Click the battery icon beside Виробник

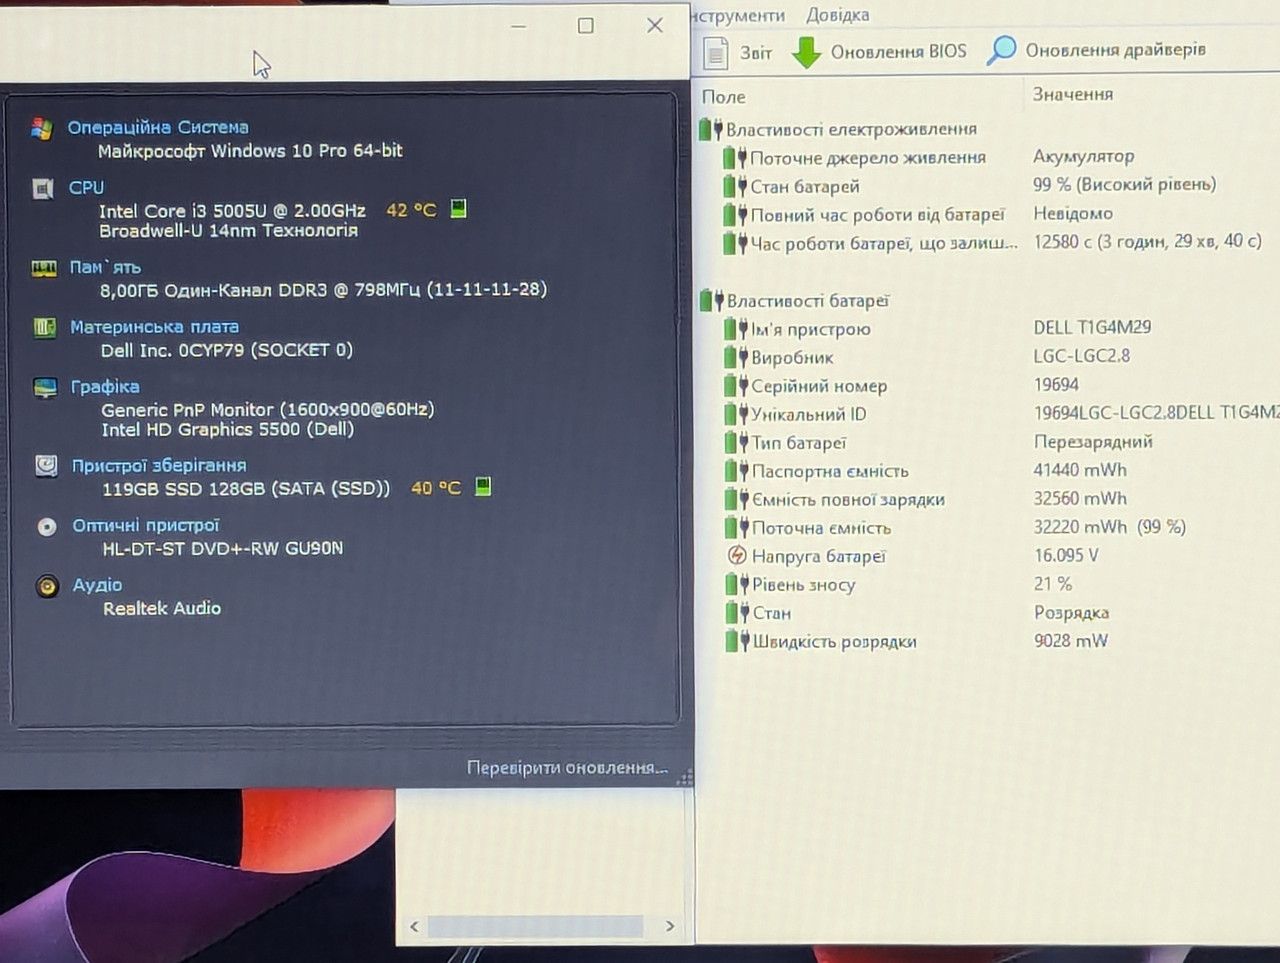[737, 357]
